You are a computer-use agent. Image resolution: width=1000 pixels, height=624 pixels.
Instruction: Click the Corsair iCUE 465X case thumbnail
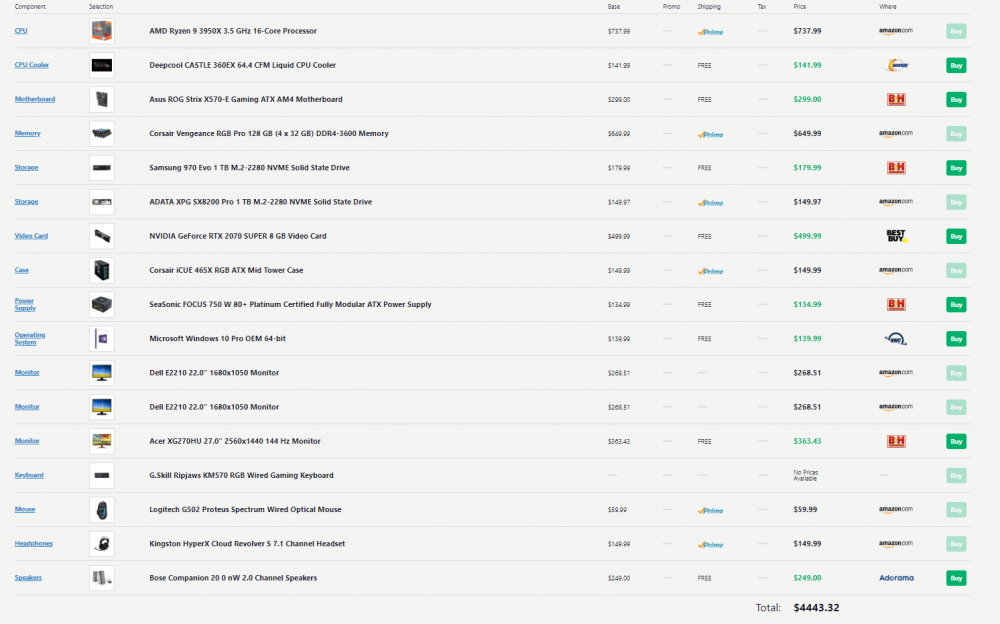(102, 270)
